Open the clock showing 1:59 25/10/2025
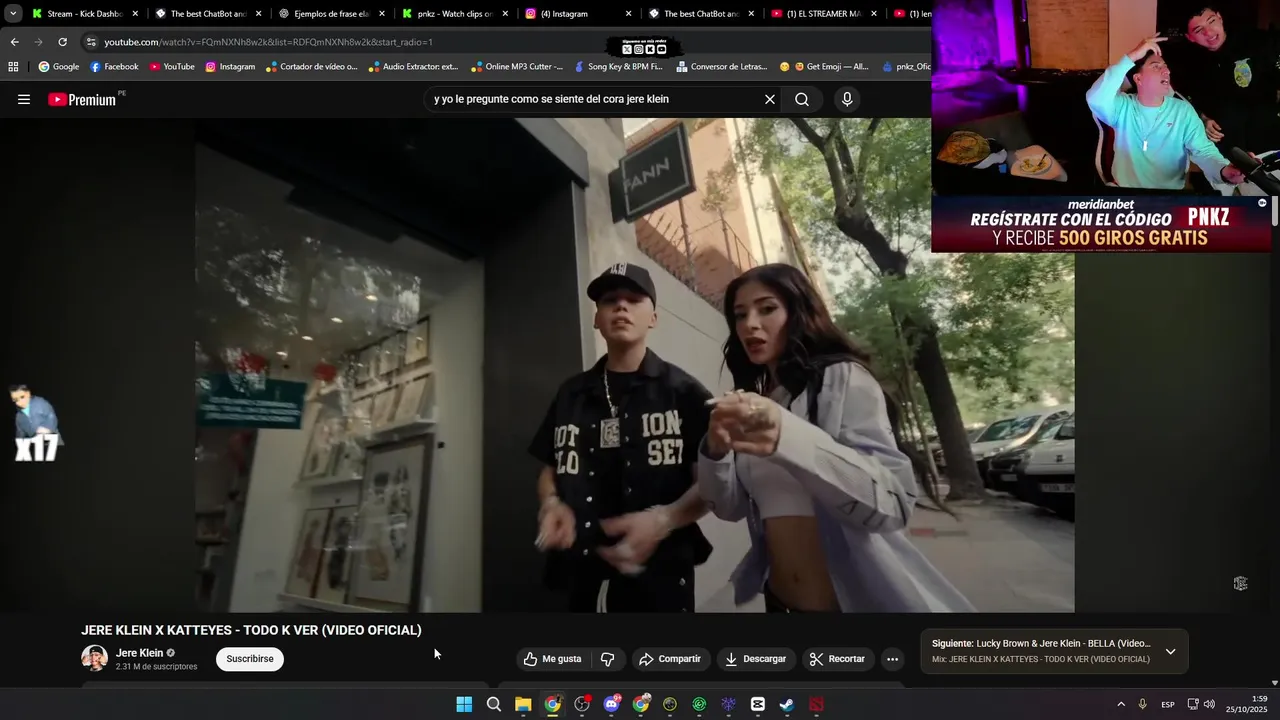The image size is (1280, 720). tap(1248, 704)
